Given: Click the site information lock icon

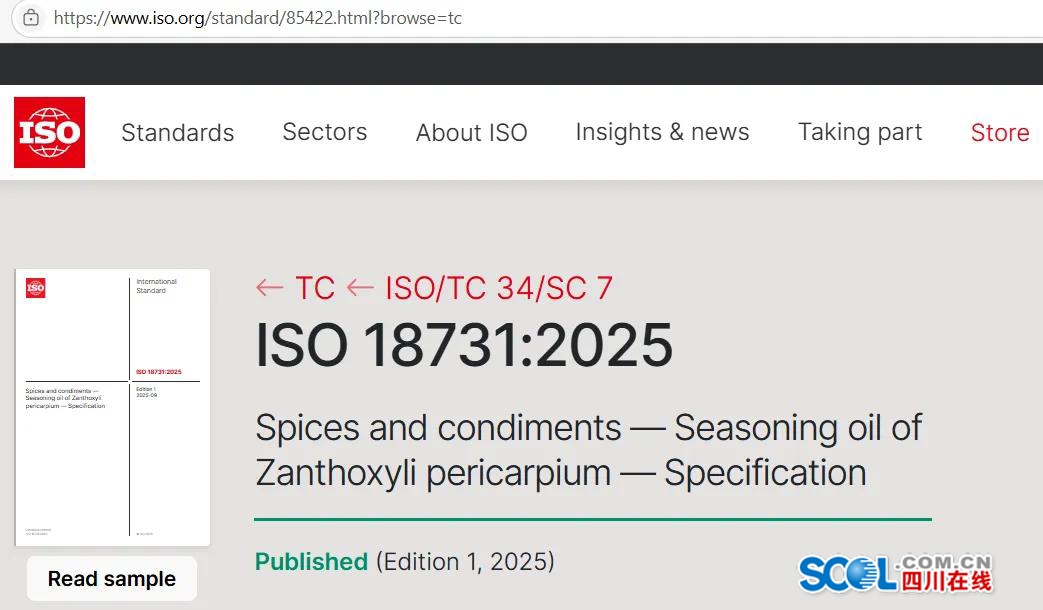Looking at the screenshot, I should coord(31,18).
